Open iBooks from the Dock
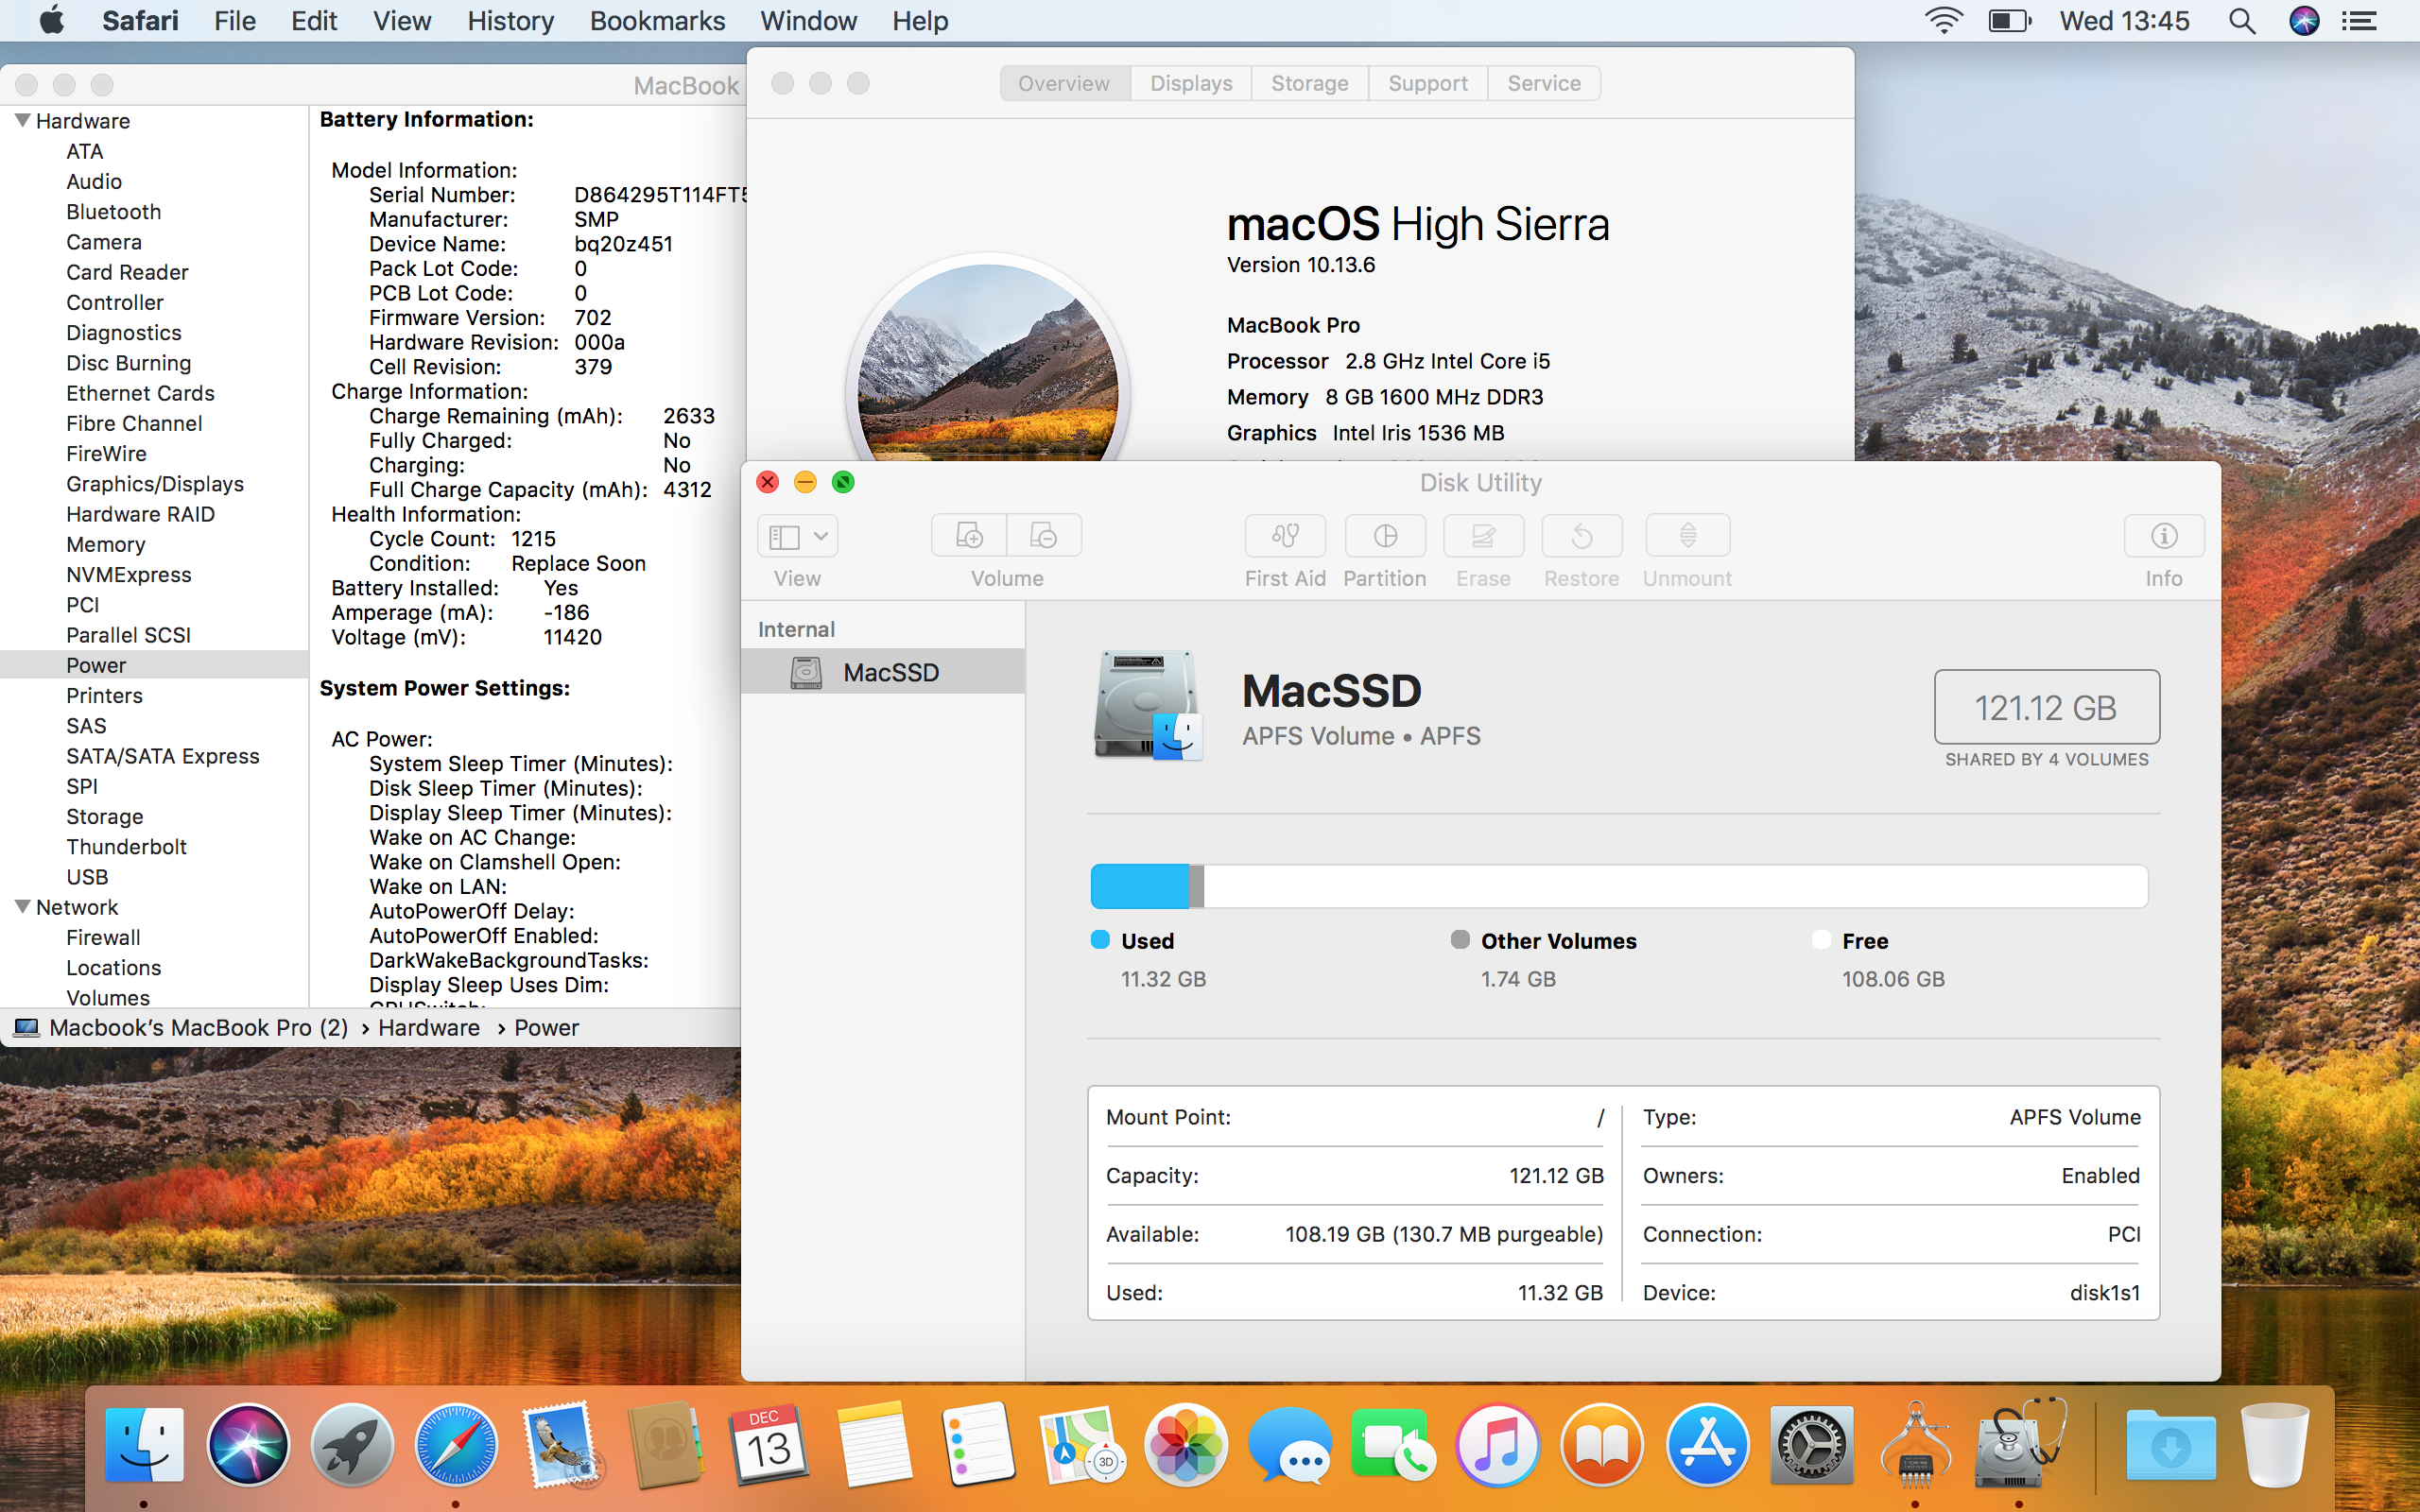The image size is (2420, 1512). point(1602,1445)
